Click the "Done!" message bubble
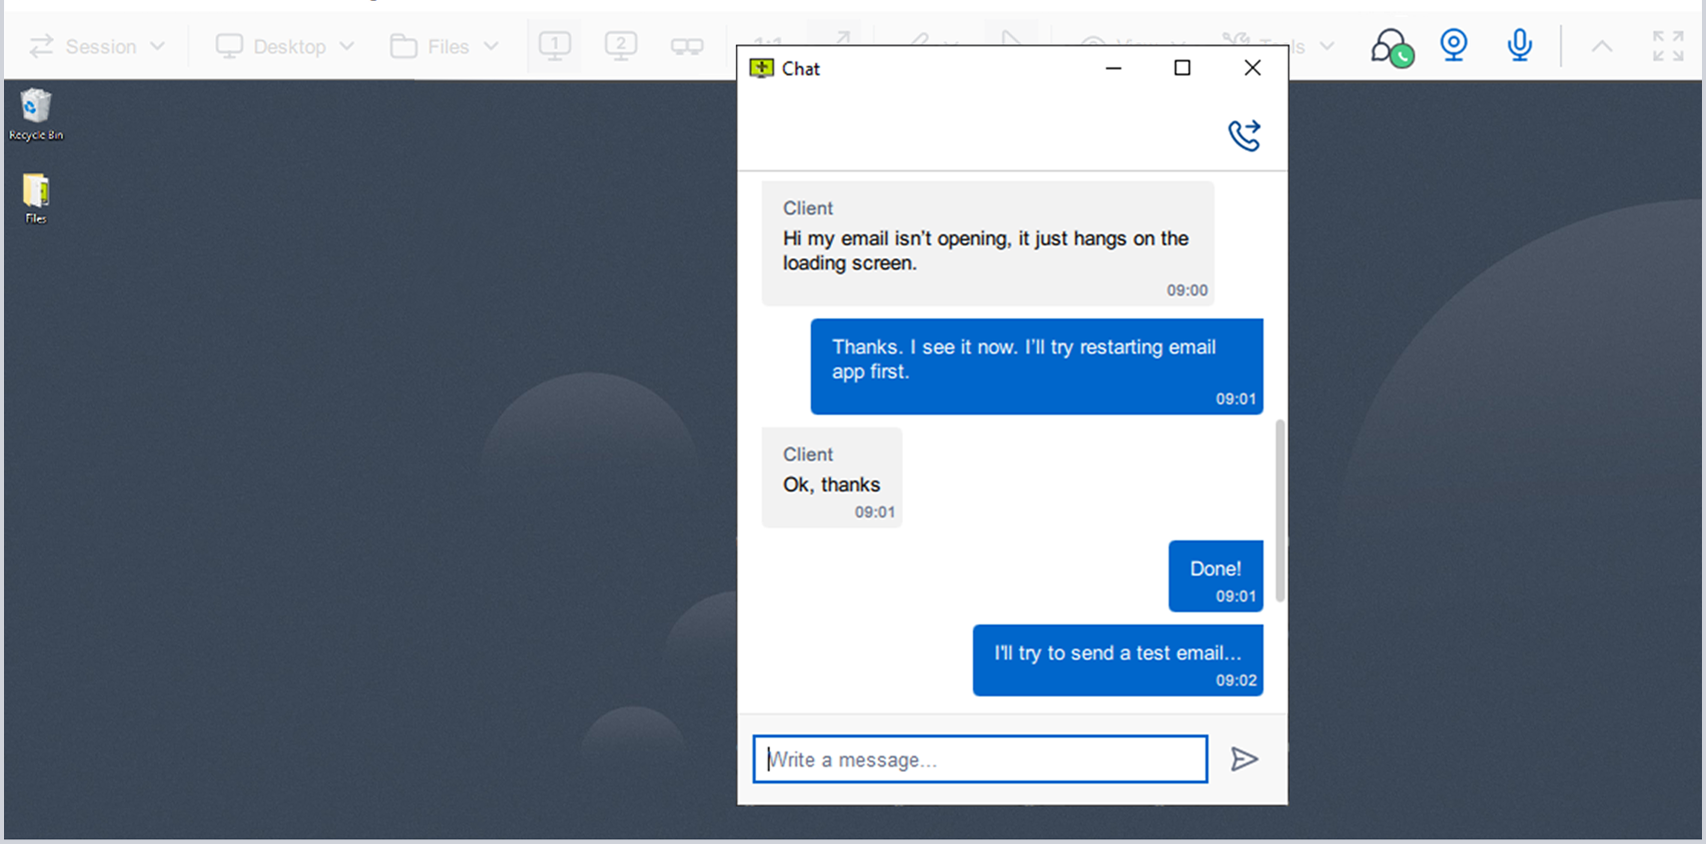The image size is (1706, 845). pos(1216,576)
